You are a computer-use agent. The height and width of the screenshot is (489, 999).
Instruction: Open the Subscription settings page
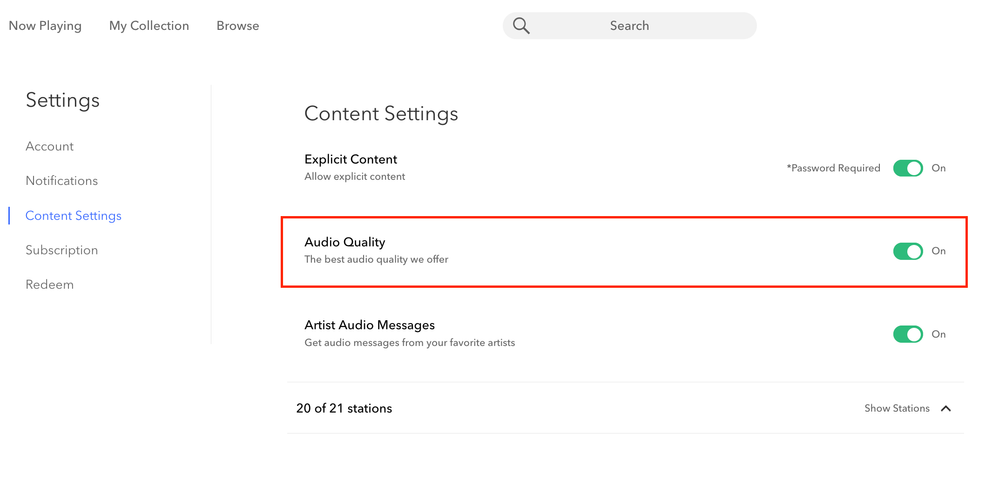[62, 250]
